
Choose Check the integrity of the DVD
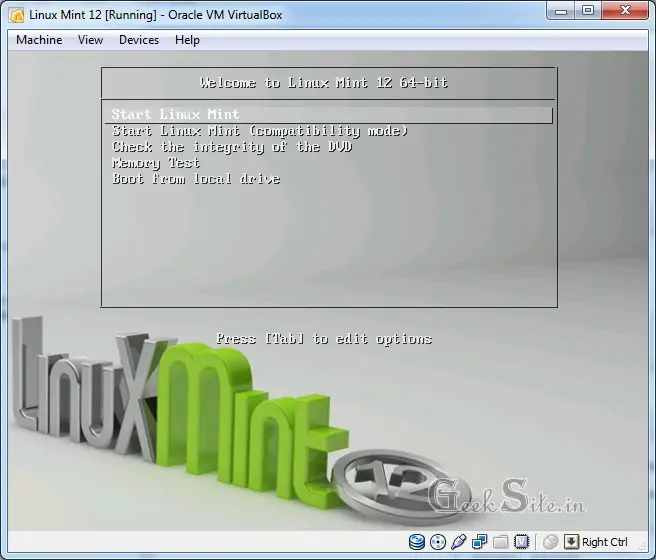coord(232,147)
